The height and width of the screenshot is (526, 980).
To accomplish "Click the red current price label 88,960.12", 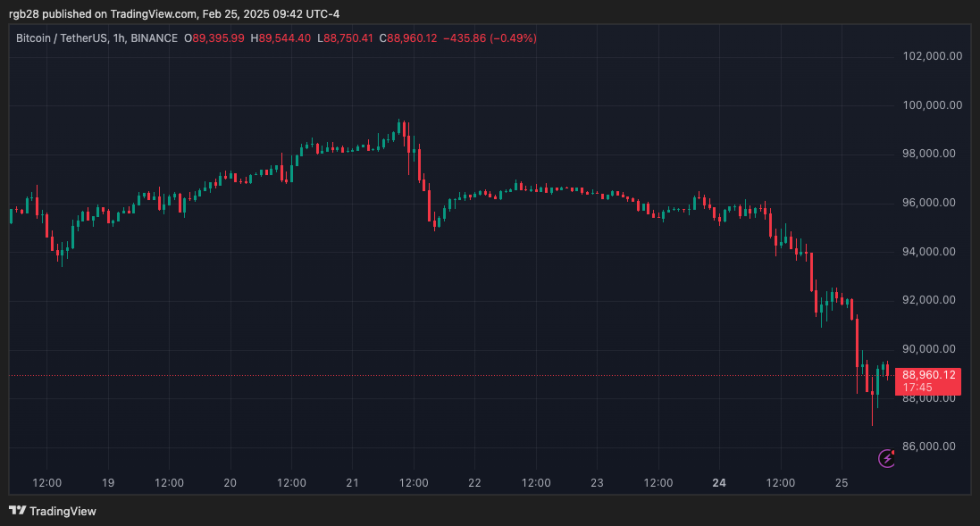I will [929, 375].
